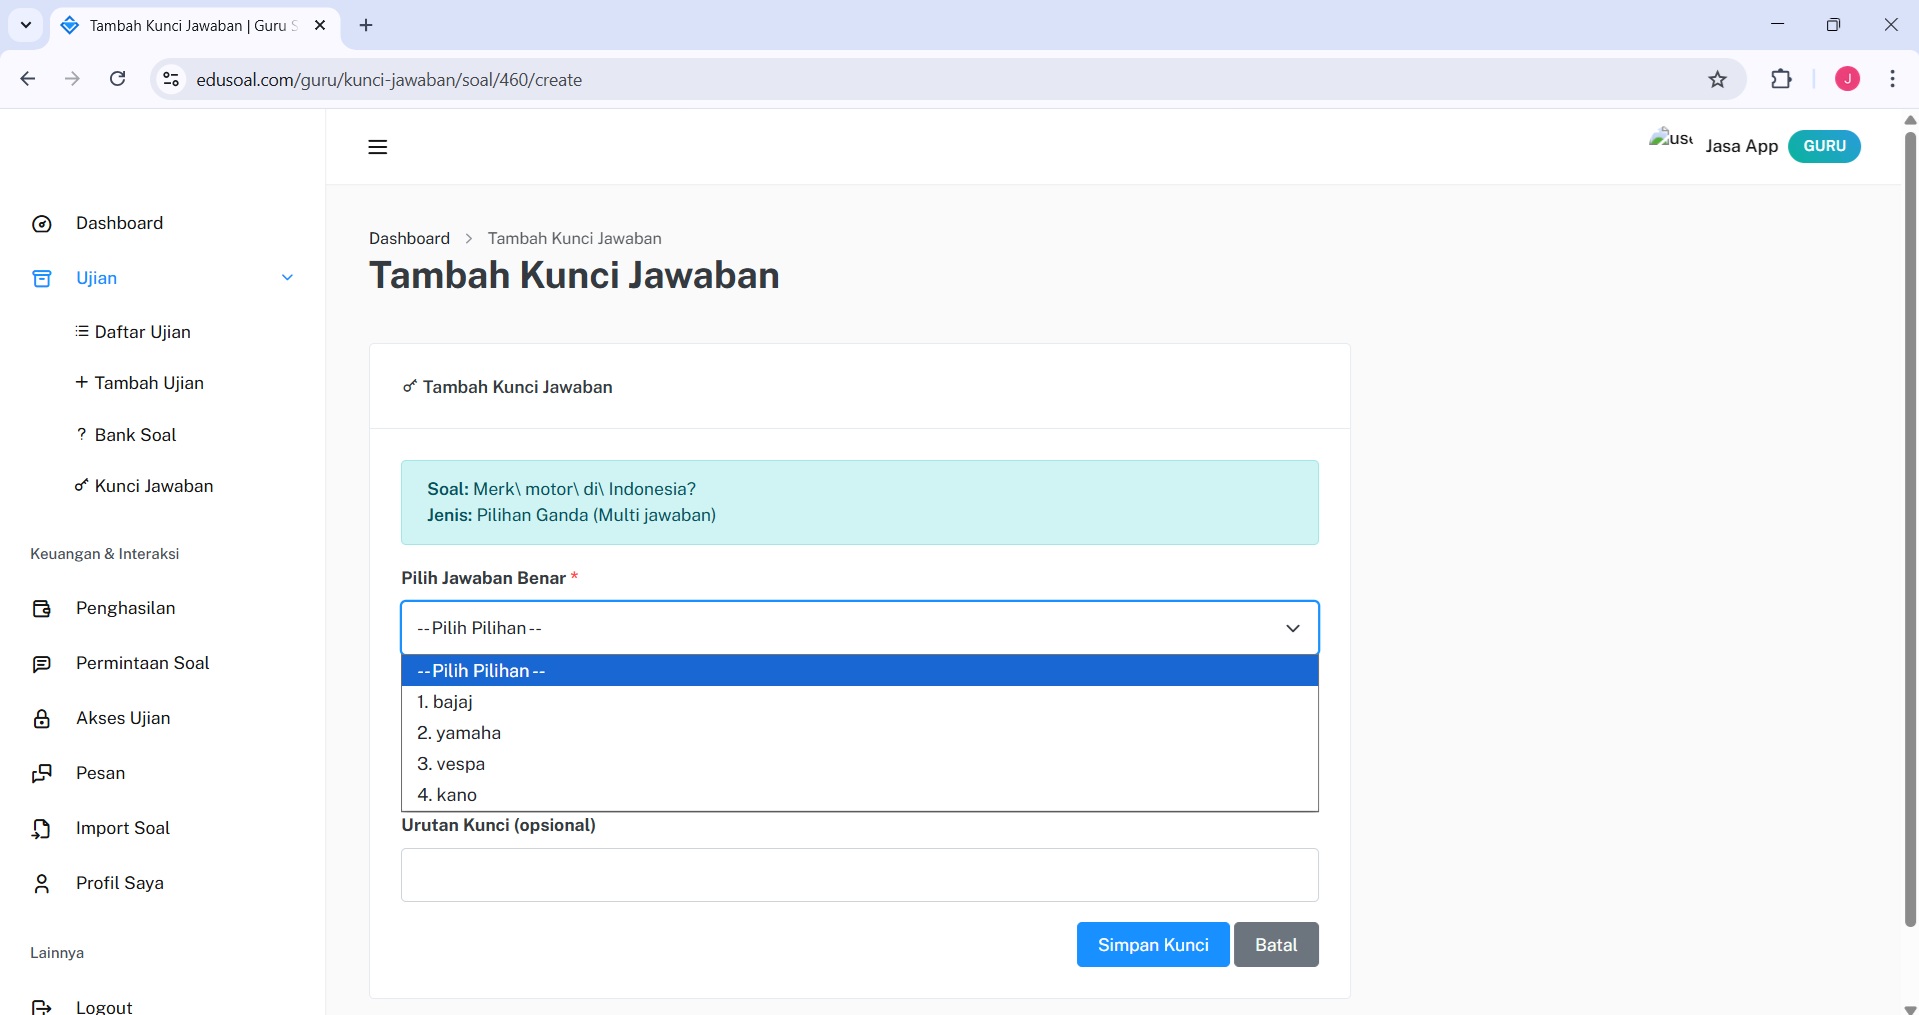This screenshot has height=1015, width=1919.
Task: Choose option 3. vespa from list
Action: [451, 764]
